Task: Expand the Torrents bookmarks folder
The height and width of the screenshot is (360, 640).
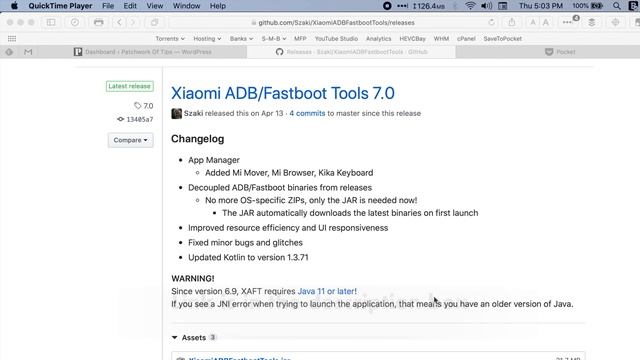Action: coord(170,39)
